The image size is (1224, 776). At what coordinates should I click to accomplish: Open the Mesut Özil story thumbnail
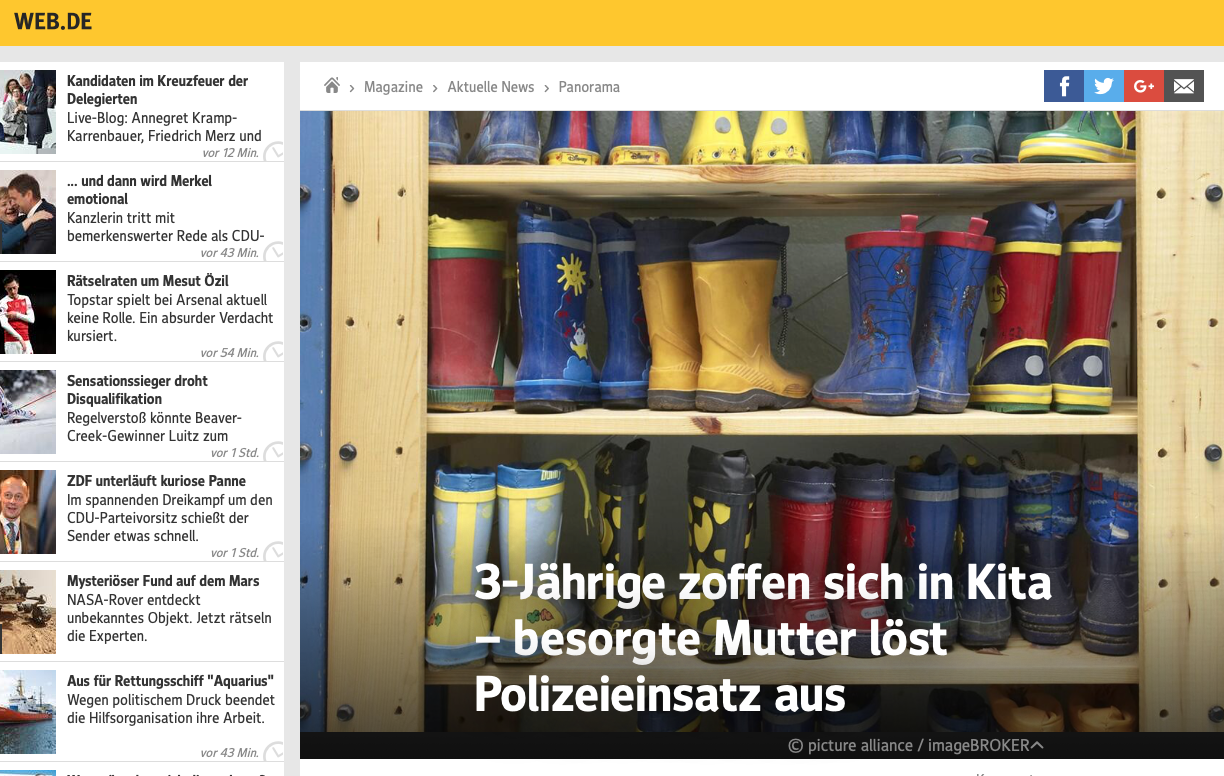point(28,312)
